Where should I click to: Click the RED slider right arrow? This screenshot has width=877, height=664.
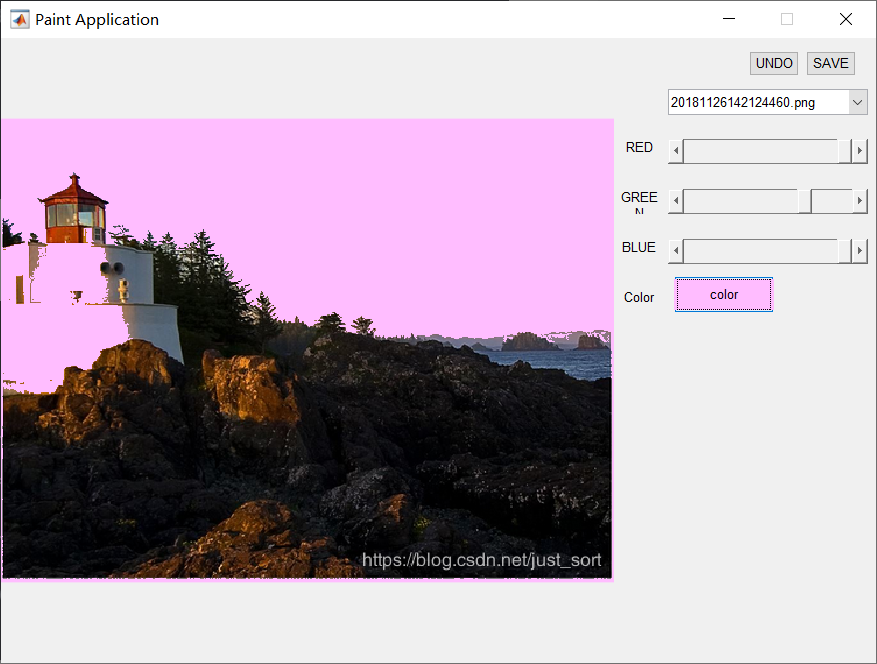(x=858, y=151)
